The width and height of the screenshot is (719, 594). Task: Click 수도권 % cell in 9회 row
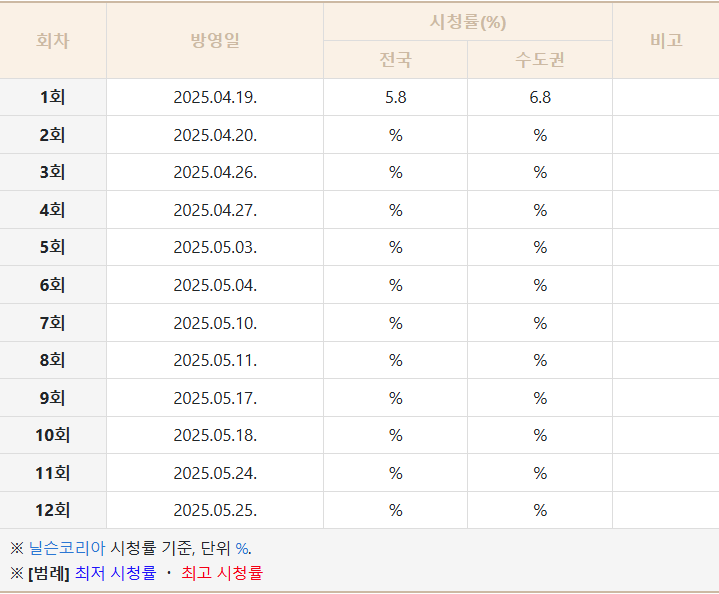[x=540, y=398]
